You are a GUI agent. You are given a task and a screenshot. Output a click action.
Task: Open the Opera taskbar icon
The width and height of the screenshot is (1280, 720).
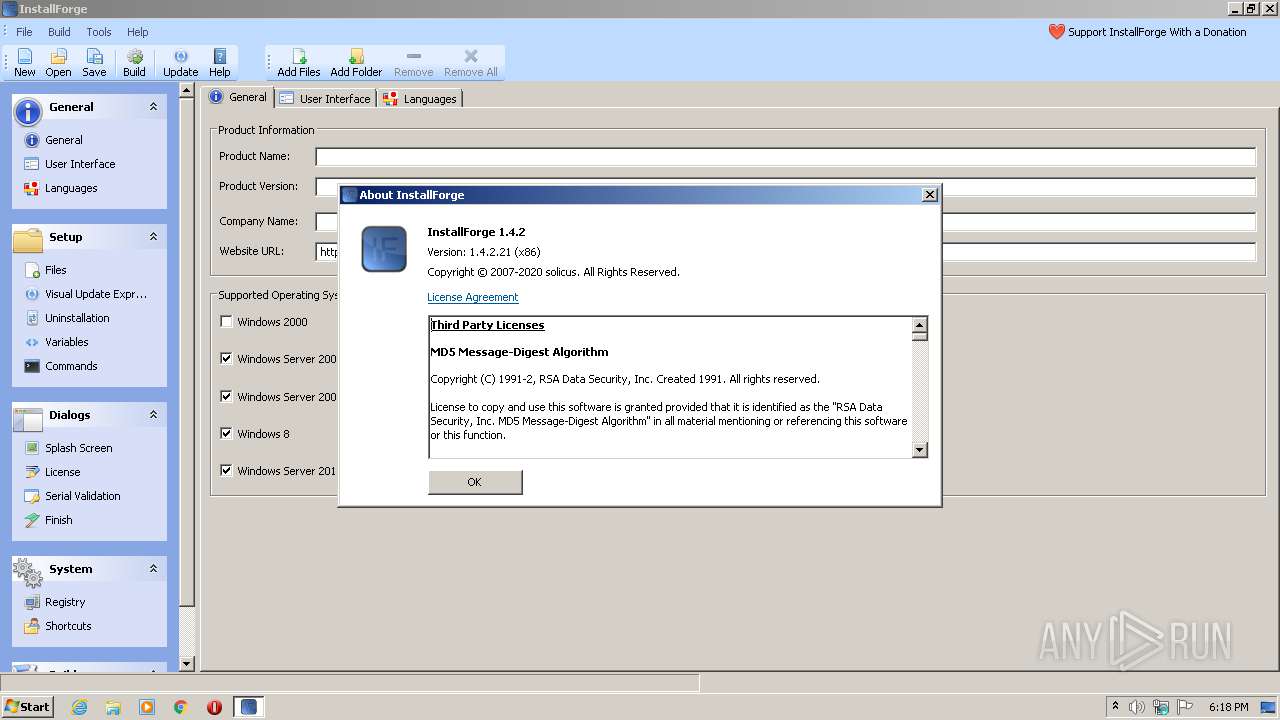point(214,707)
